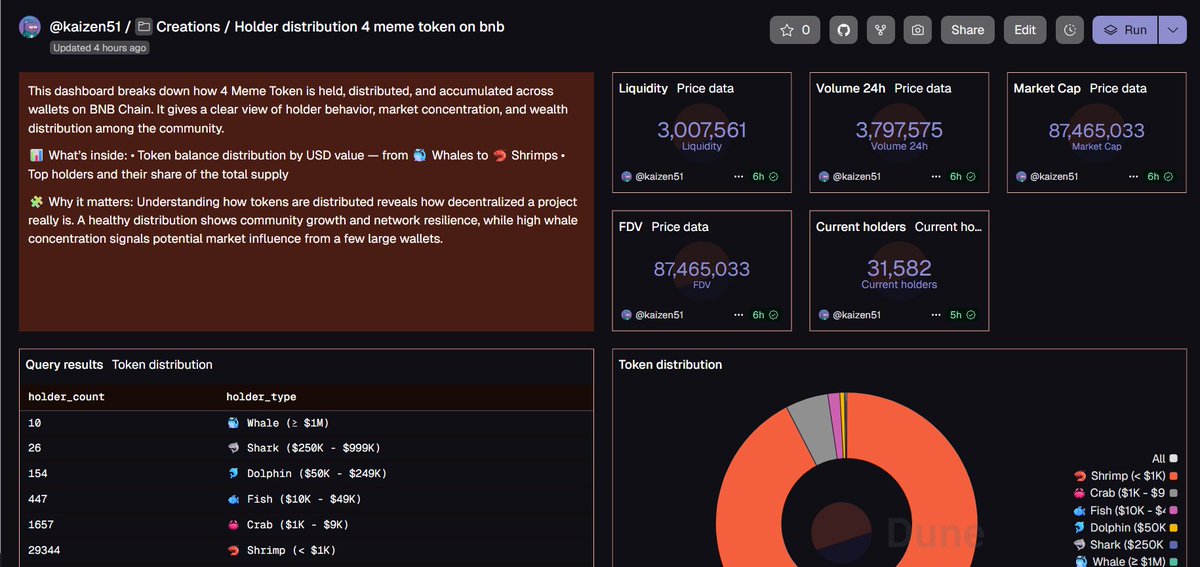
Task: Click the Run button
Action: [1125, 30]
